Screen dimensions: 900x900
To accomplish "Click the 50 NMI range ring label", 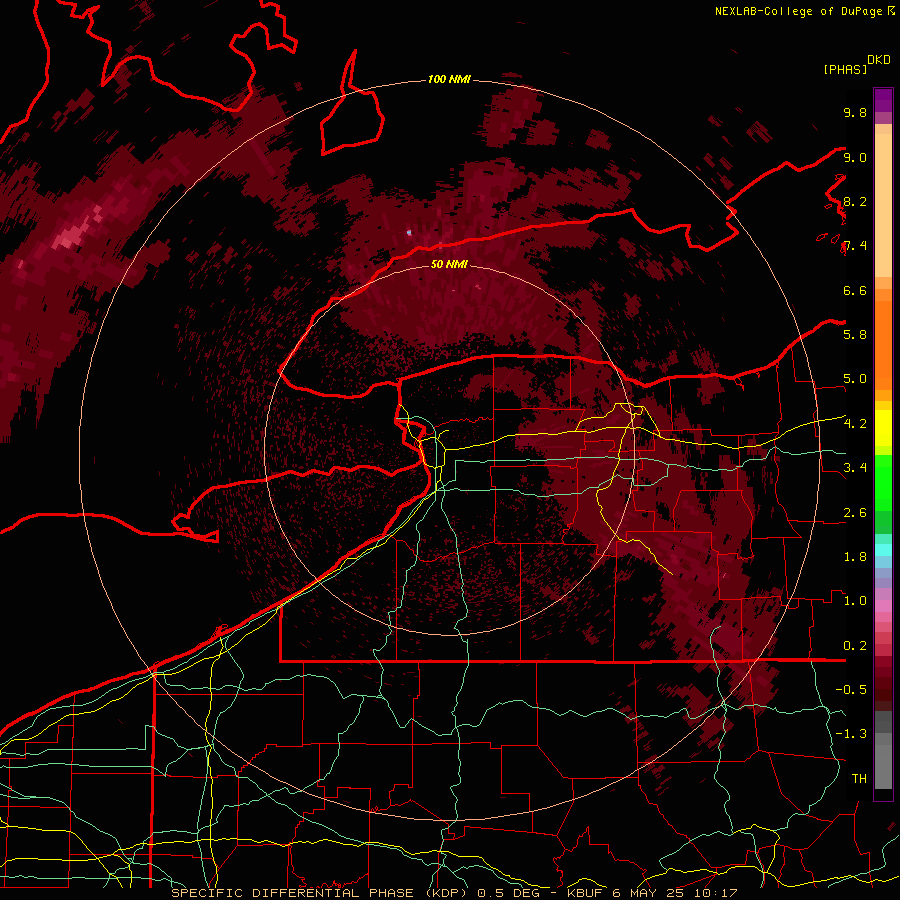I will pyautogui.click(x=449, y=265).
